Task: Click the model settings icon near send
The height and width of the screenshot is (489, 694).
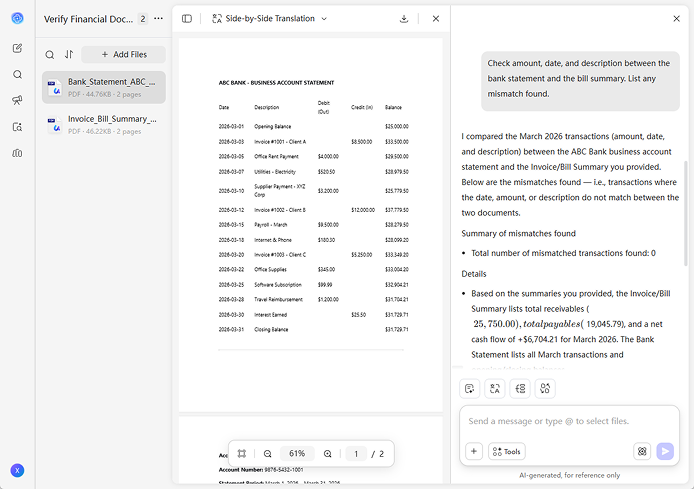Action: pyautogui.click(x=642, y=451)
